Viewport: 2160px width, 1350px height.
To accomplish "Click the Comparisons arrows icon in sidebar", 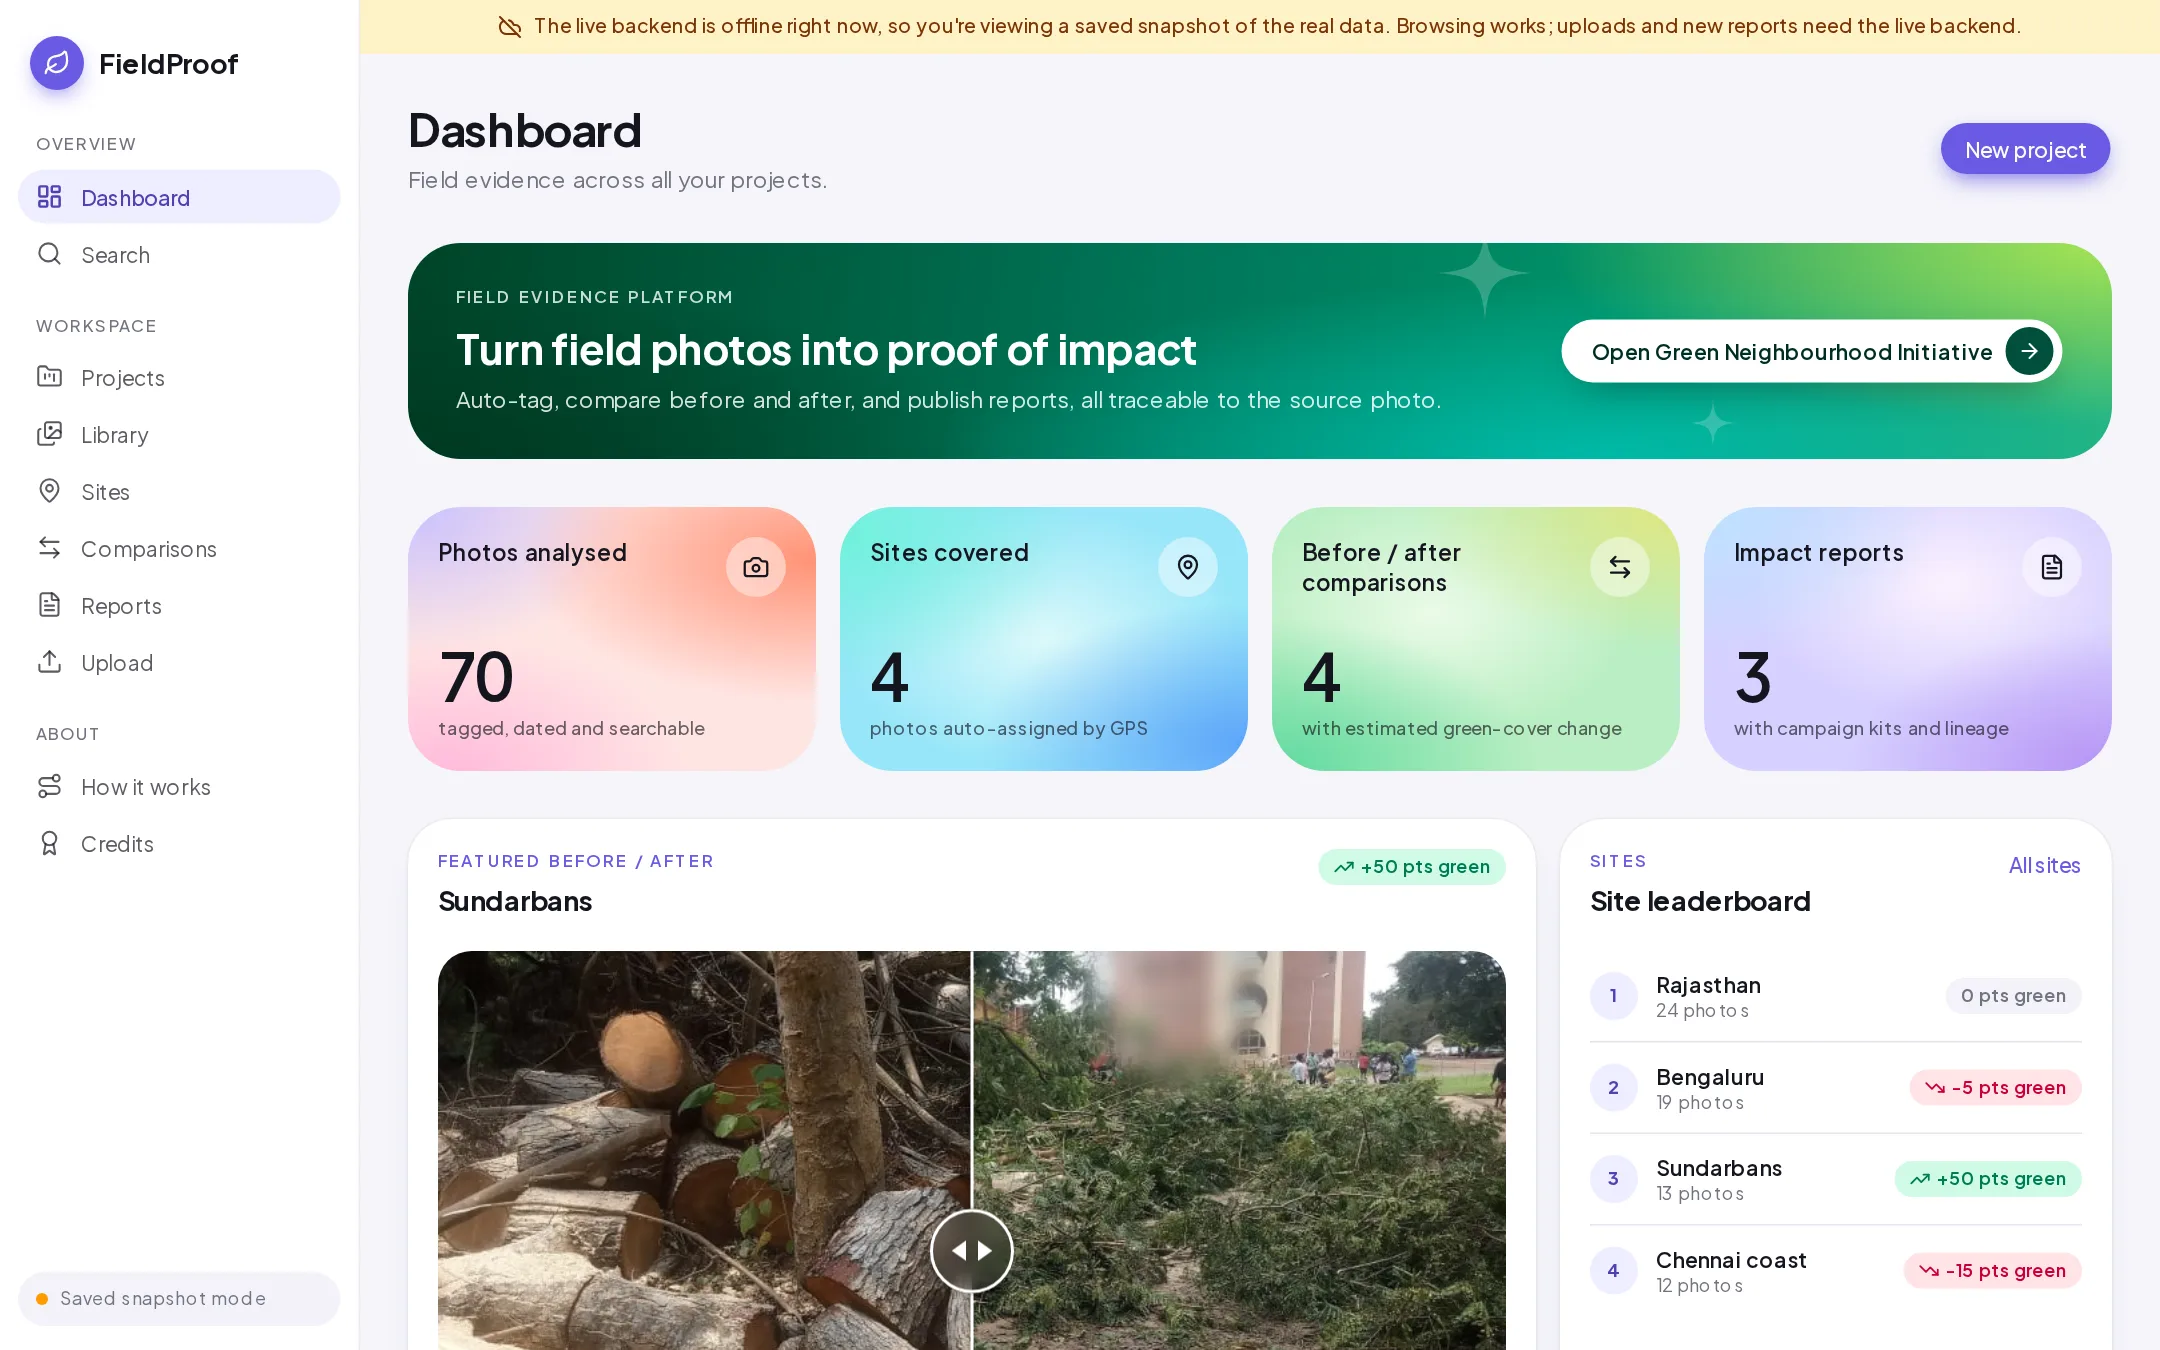I will (x=49, y=548).
